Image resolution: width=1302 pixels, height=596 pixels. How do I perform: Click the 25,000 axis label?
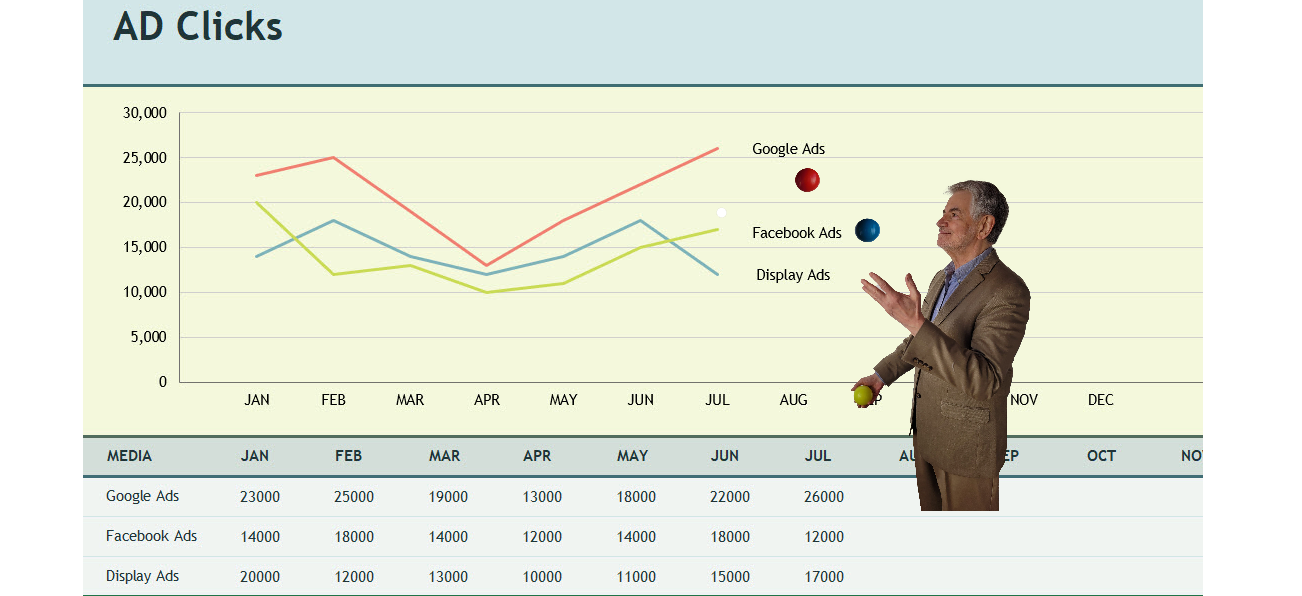(x=145, y=158)
